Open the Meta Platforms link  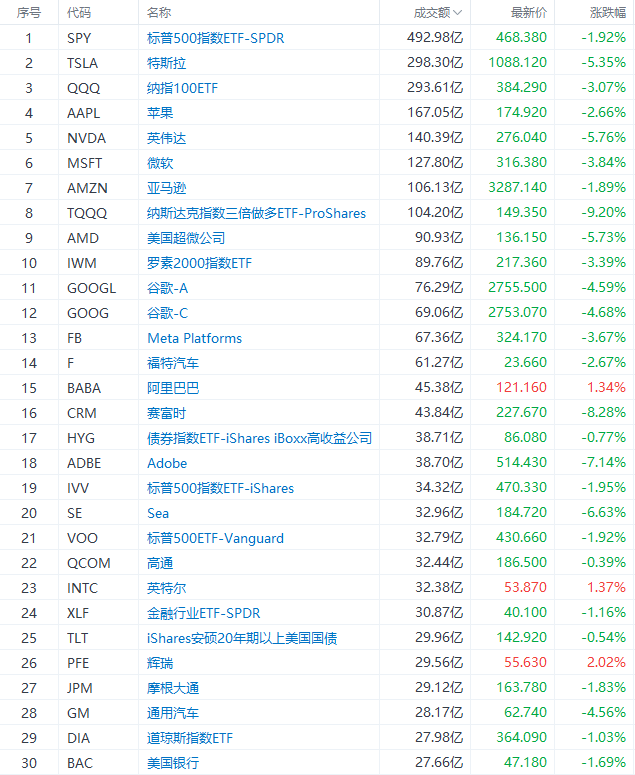(x=195, y=338)
